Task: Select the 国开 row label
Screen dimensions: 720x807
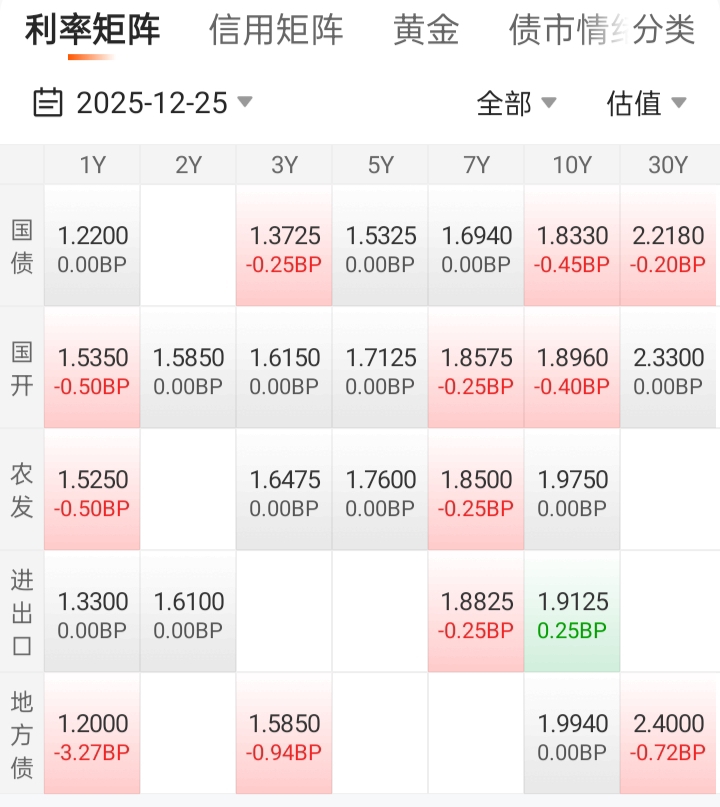Action: 22,368
